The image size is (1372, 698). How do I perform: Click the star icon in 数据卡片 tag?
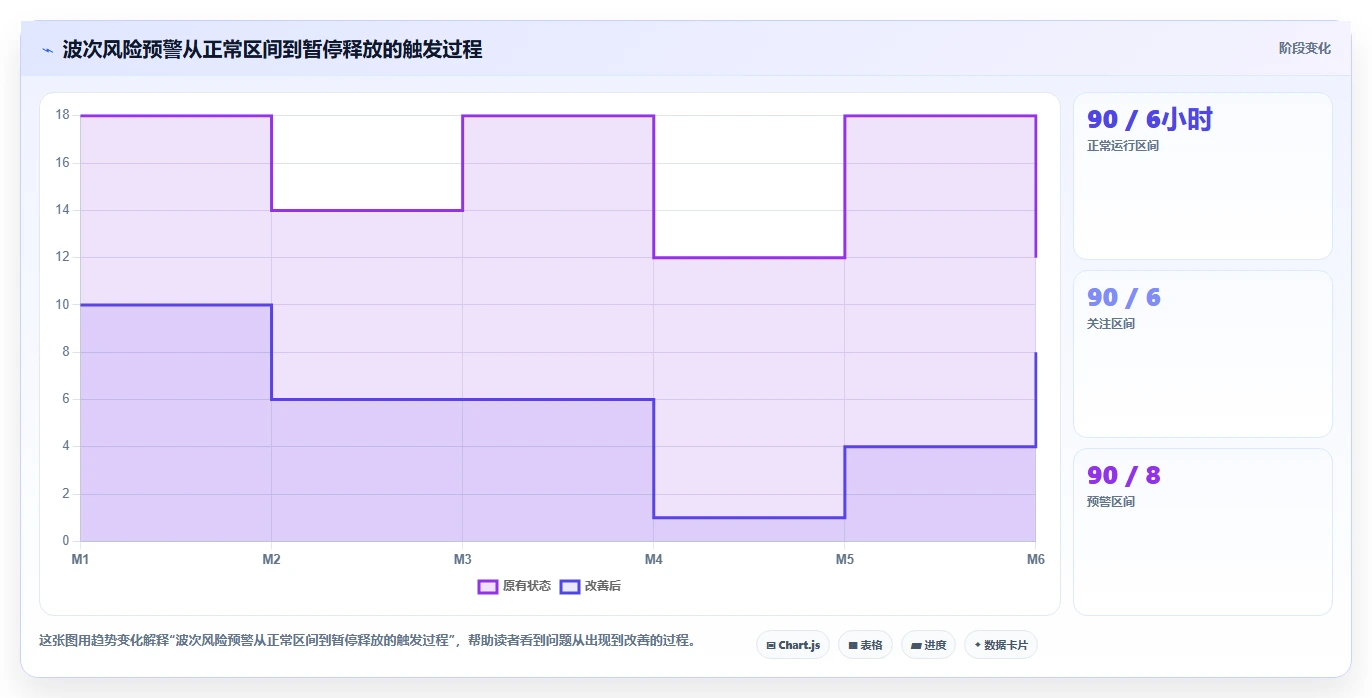[977, 645]
